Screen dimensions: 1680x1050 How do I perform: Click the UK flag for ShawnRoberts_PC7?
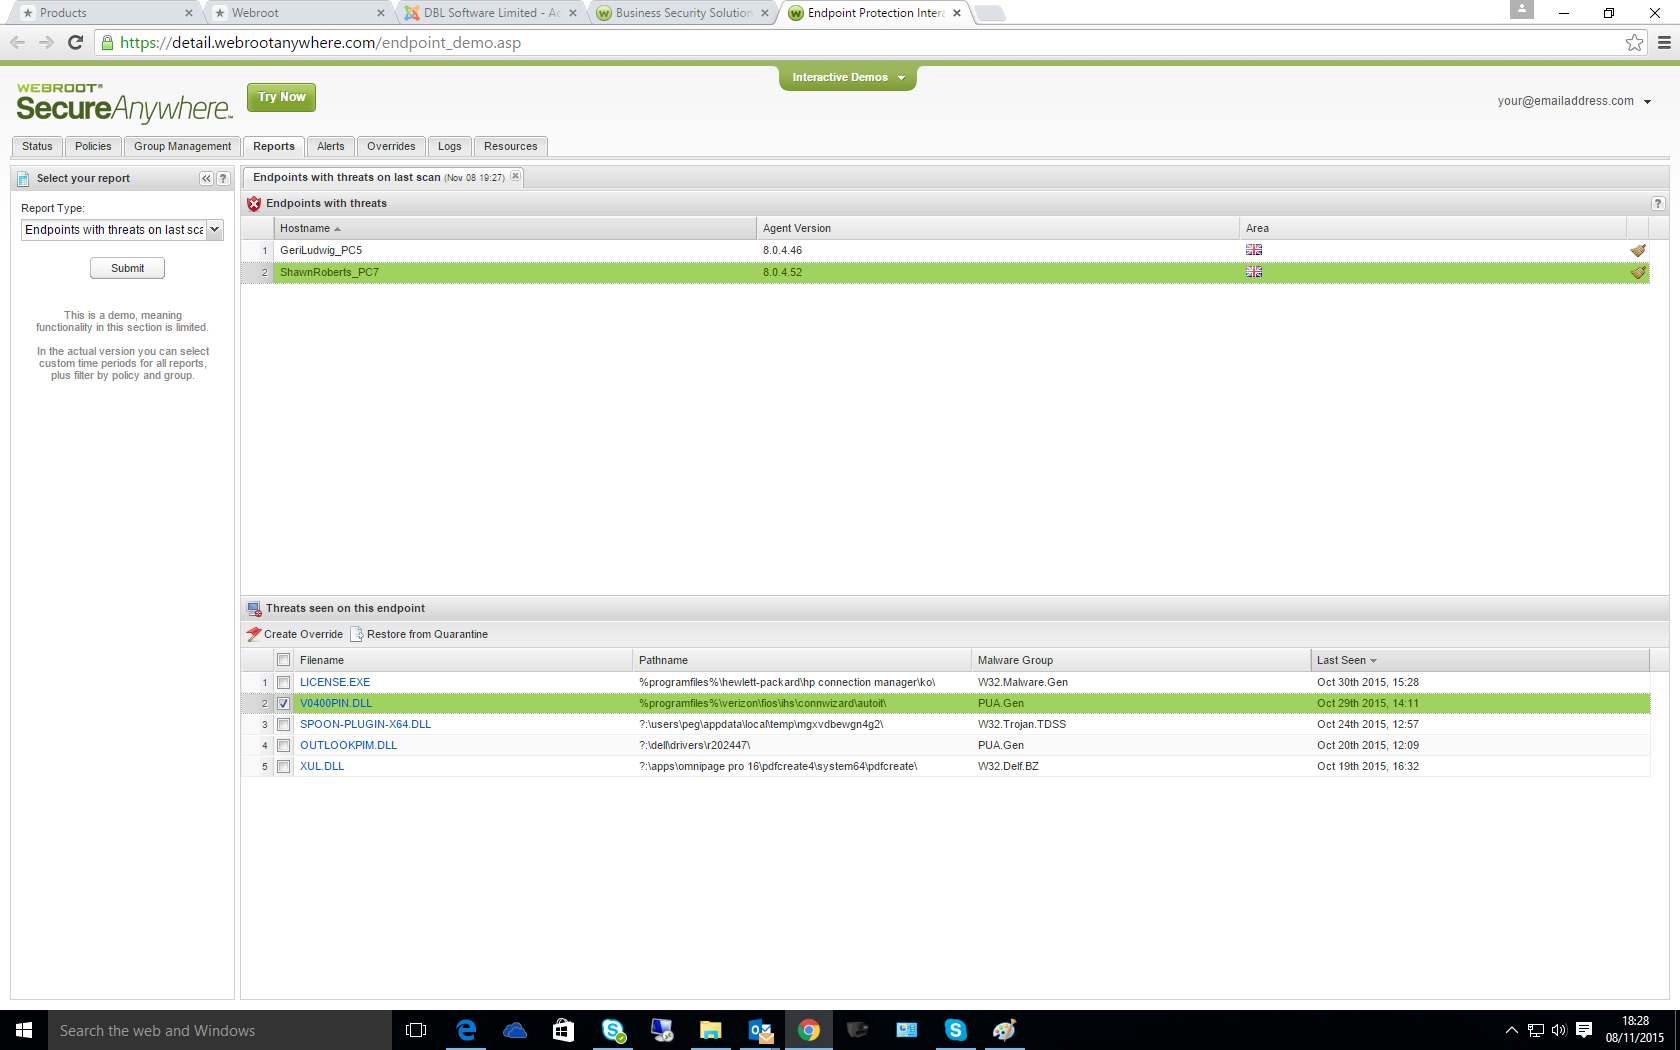[x=1254, y=272]
